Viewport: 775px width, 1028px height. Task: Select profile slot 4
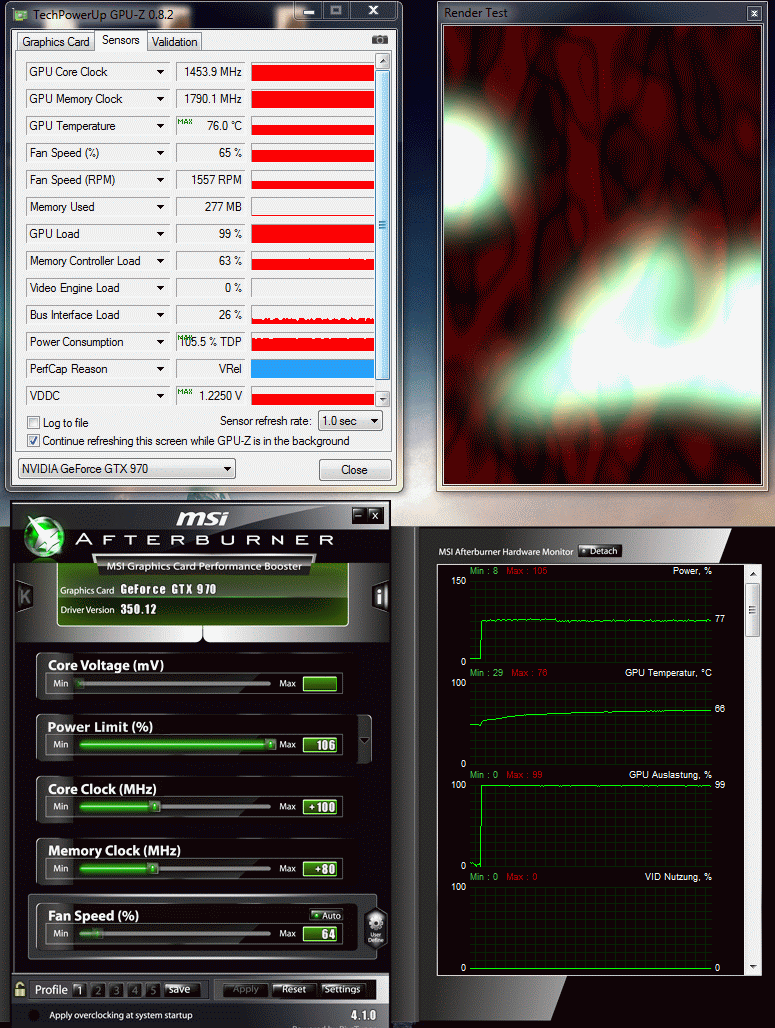click(134, 989)
